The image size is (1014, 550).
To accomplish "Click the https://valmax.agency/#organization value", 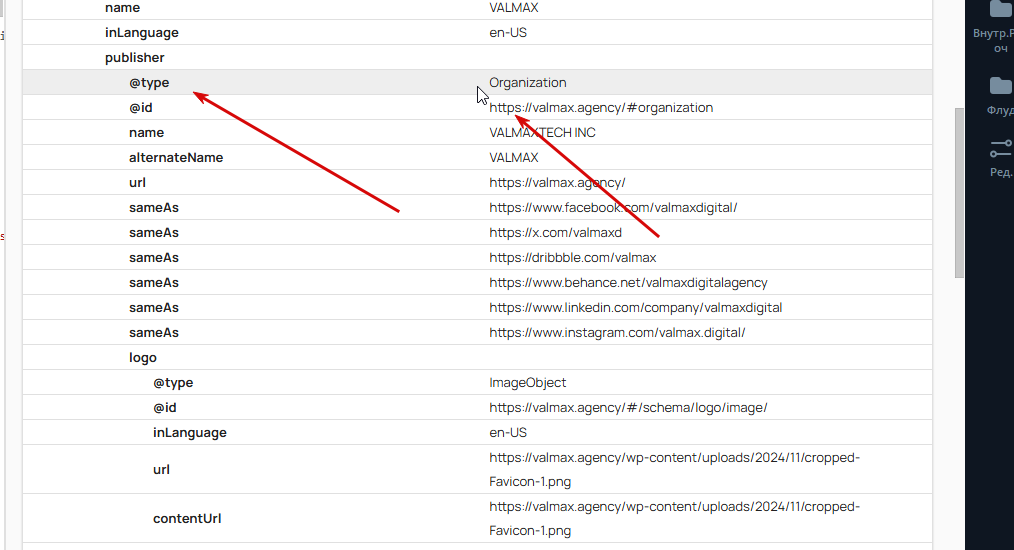I will tap(601, 107).
